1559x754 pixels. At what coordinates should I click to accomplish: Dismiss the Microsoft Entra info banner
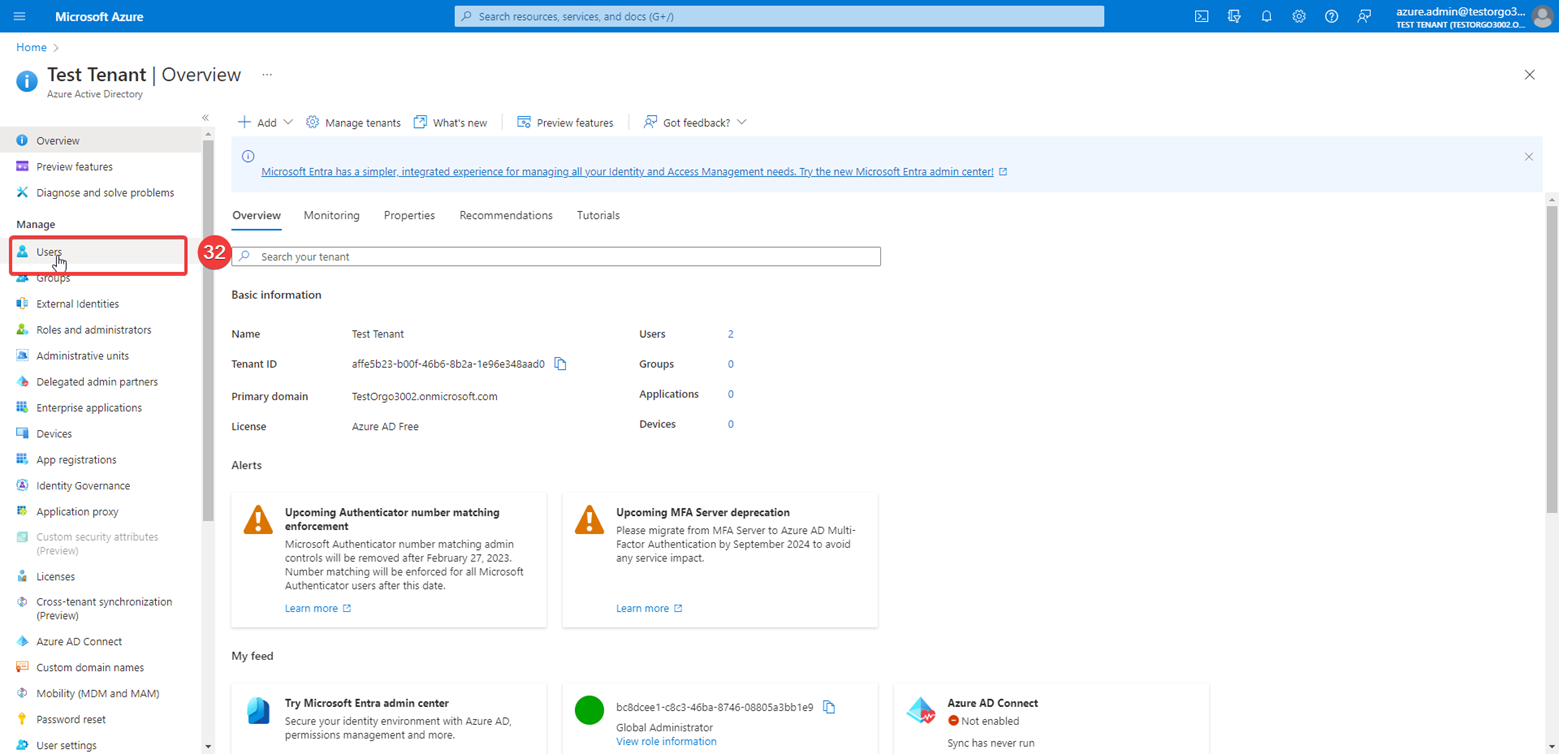pyautogui.click(x=1528, y=156)
